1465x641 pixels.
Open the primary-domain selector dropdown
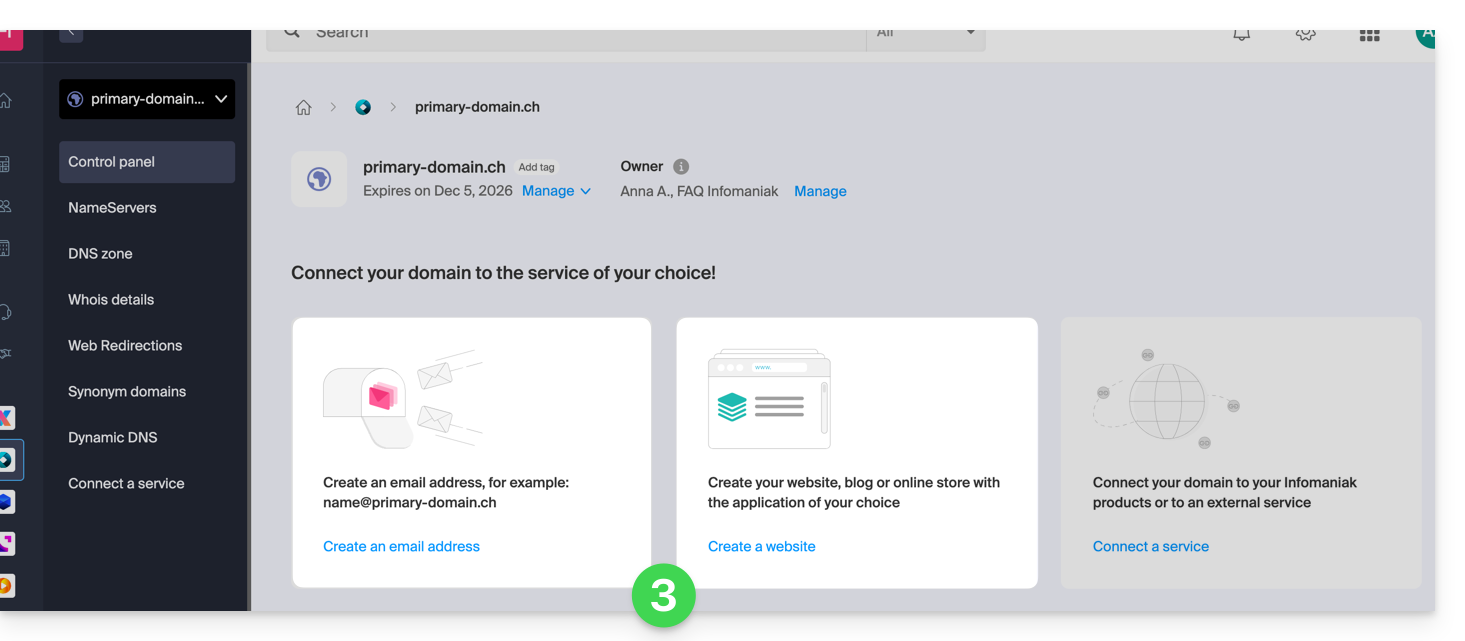[147, 99]
